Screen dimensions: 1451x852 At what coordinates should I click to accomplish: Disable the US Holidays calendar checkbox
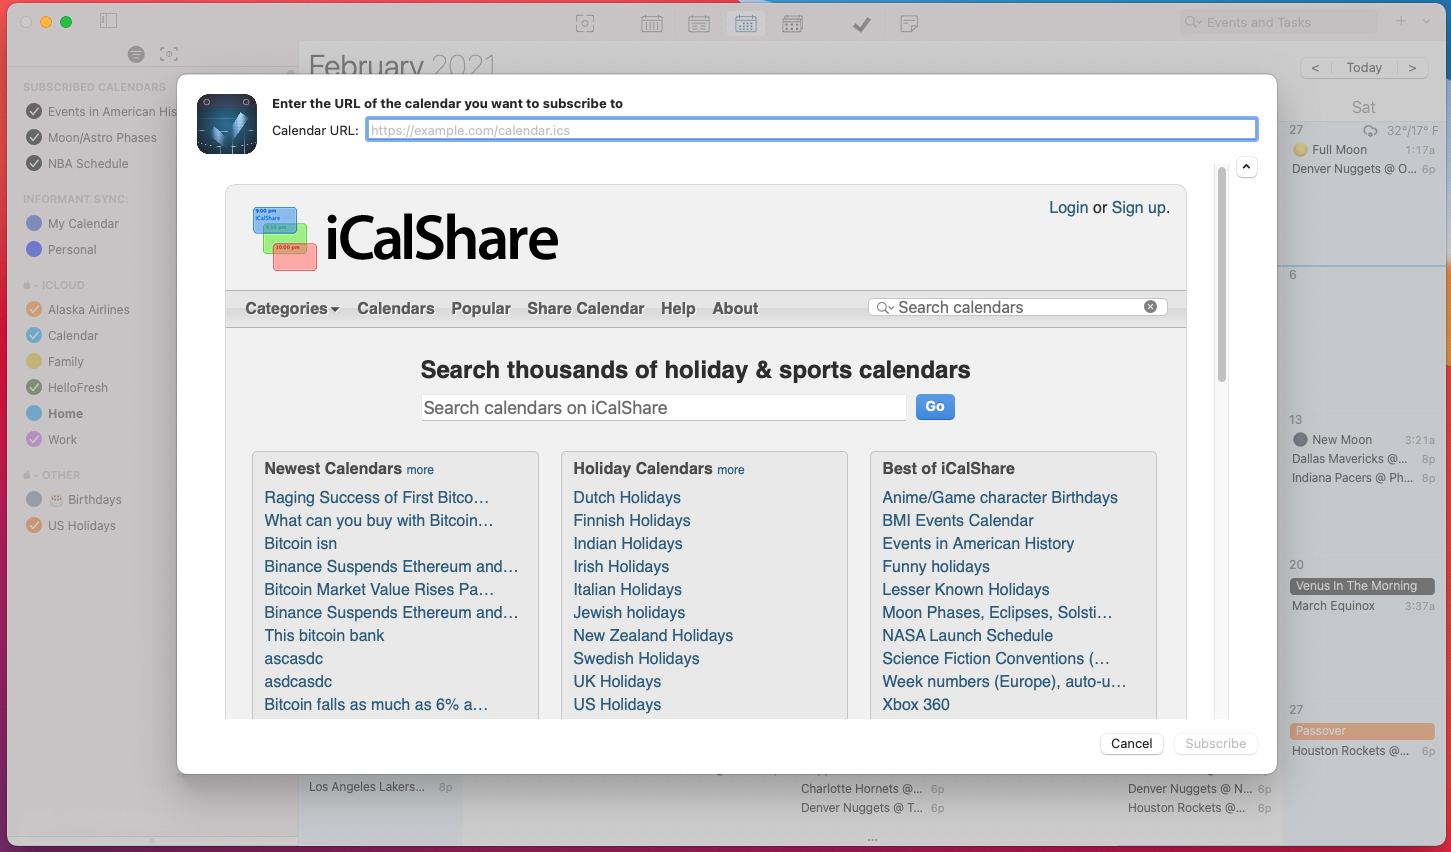click(34, 526)
